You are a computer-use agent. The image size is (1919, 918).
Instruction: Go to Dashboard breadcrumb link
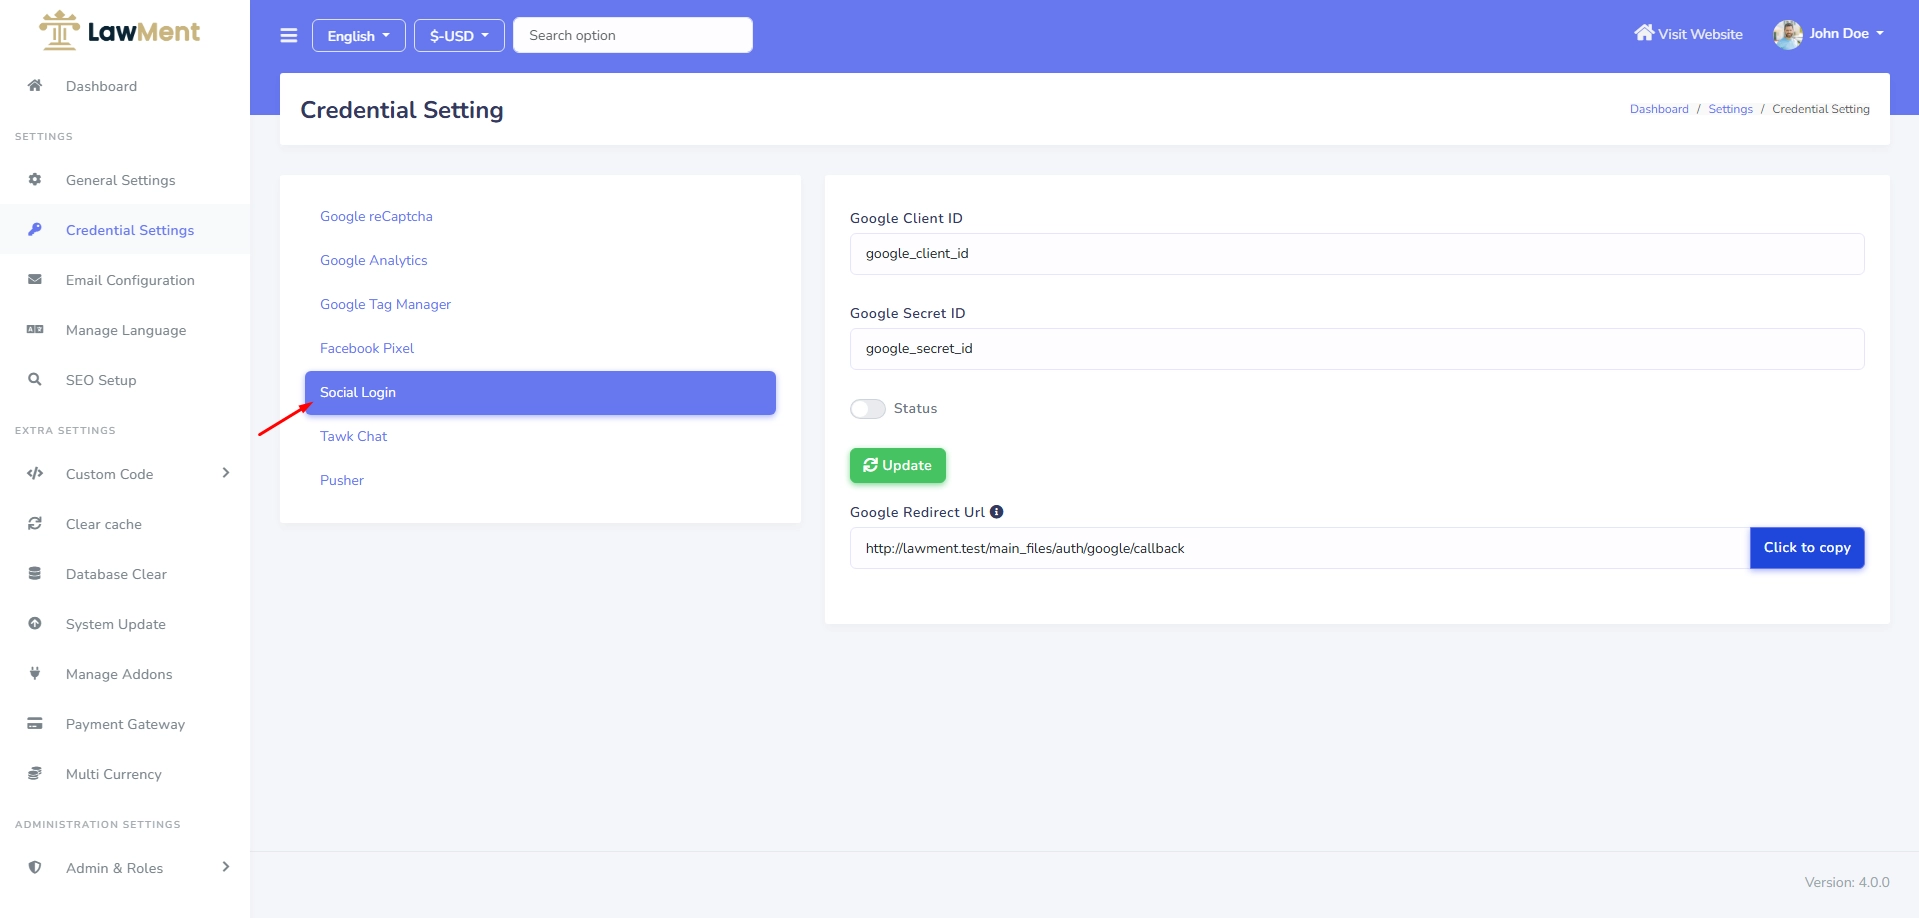[1659, 109]
